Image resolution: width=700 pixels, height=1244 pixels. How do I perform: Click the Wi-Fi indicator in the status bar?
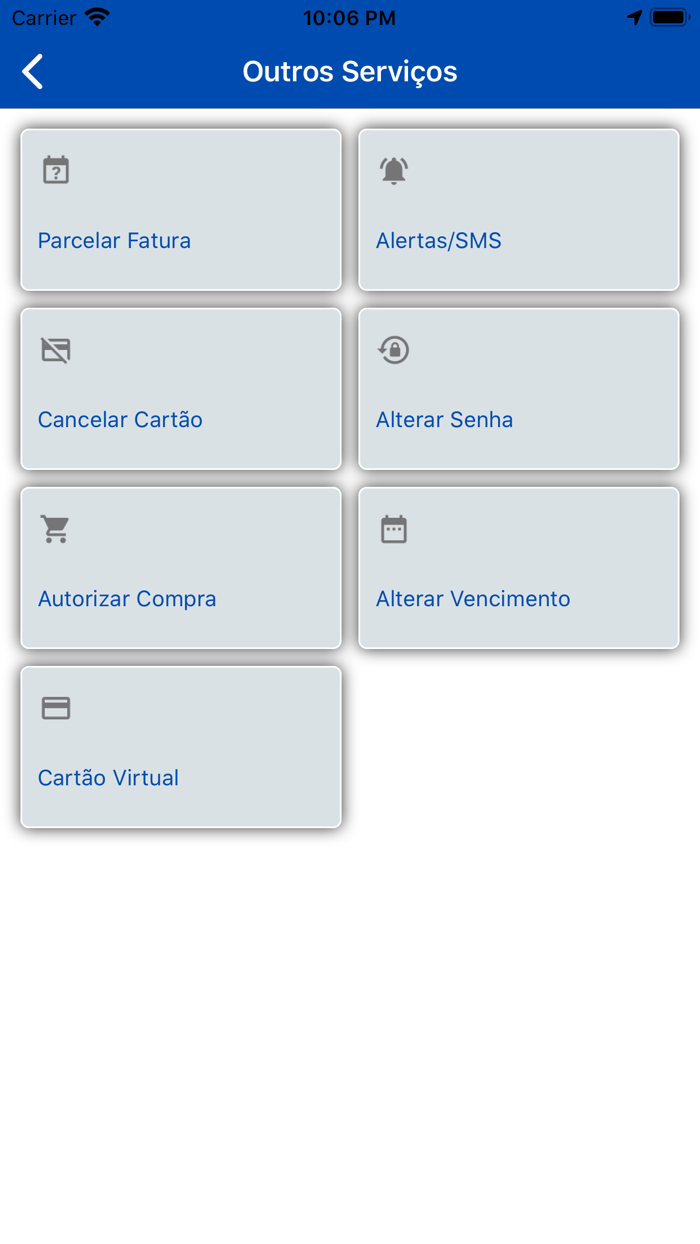[96, 16]
